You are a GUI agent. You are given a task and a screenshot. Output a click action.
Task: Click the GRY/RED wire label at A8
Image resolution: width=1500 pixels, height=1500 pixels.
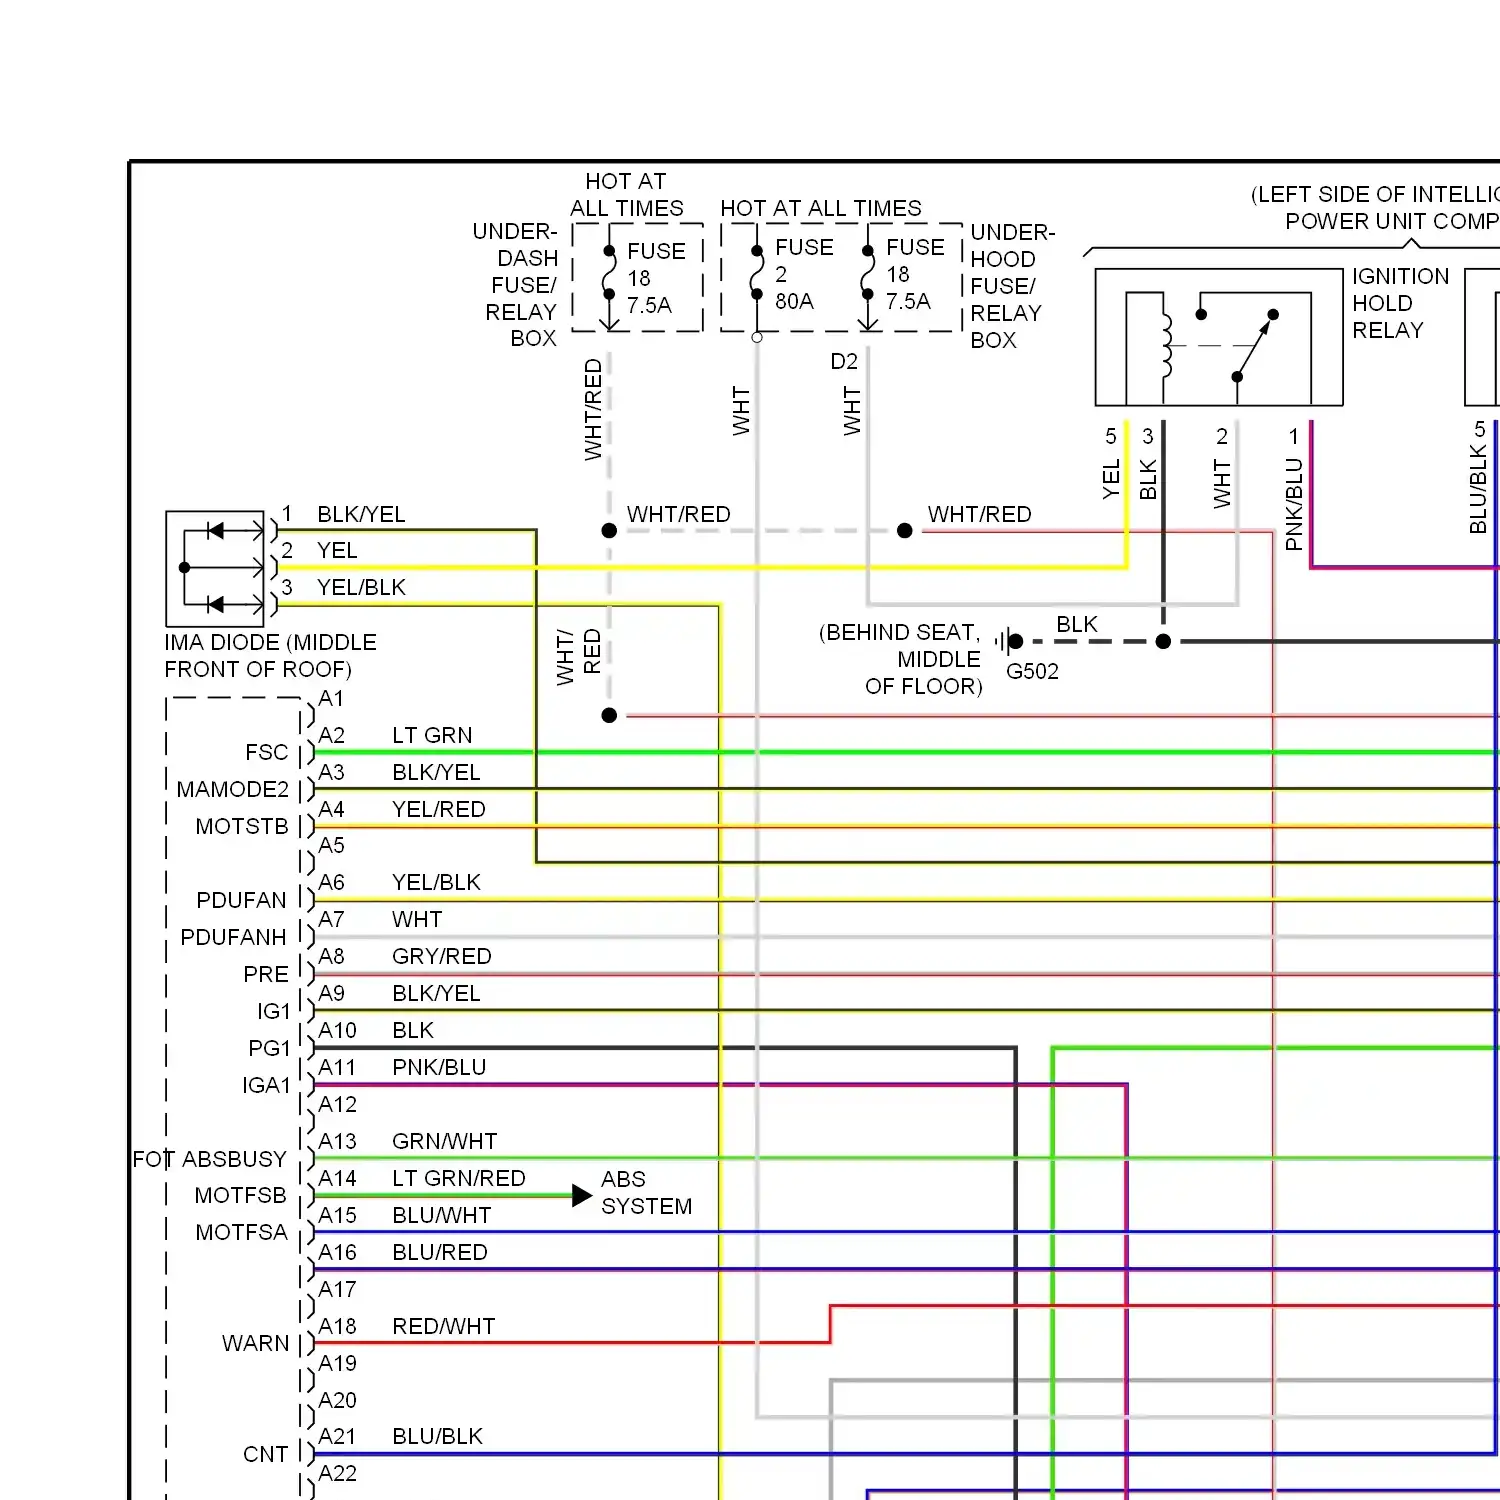pos(442,956)
